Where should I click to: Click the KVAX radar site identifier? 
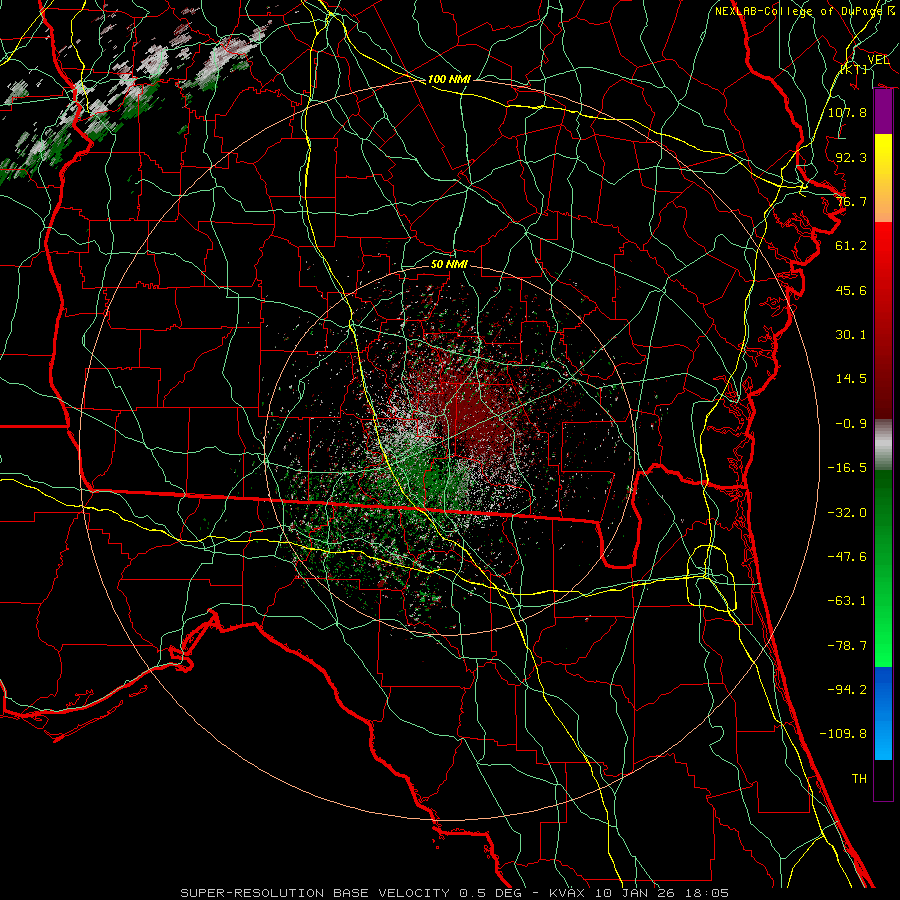click(567, 893)
